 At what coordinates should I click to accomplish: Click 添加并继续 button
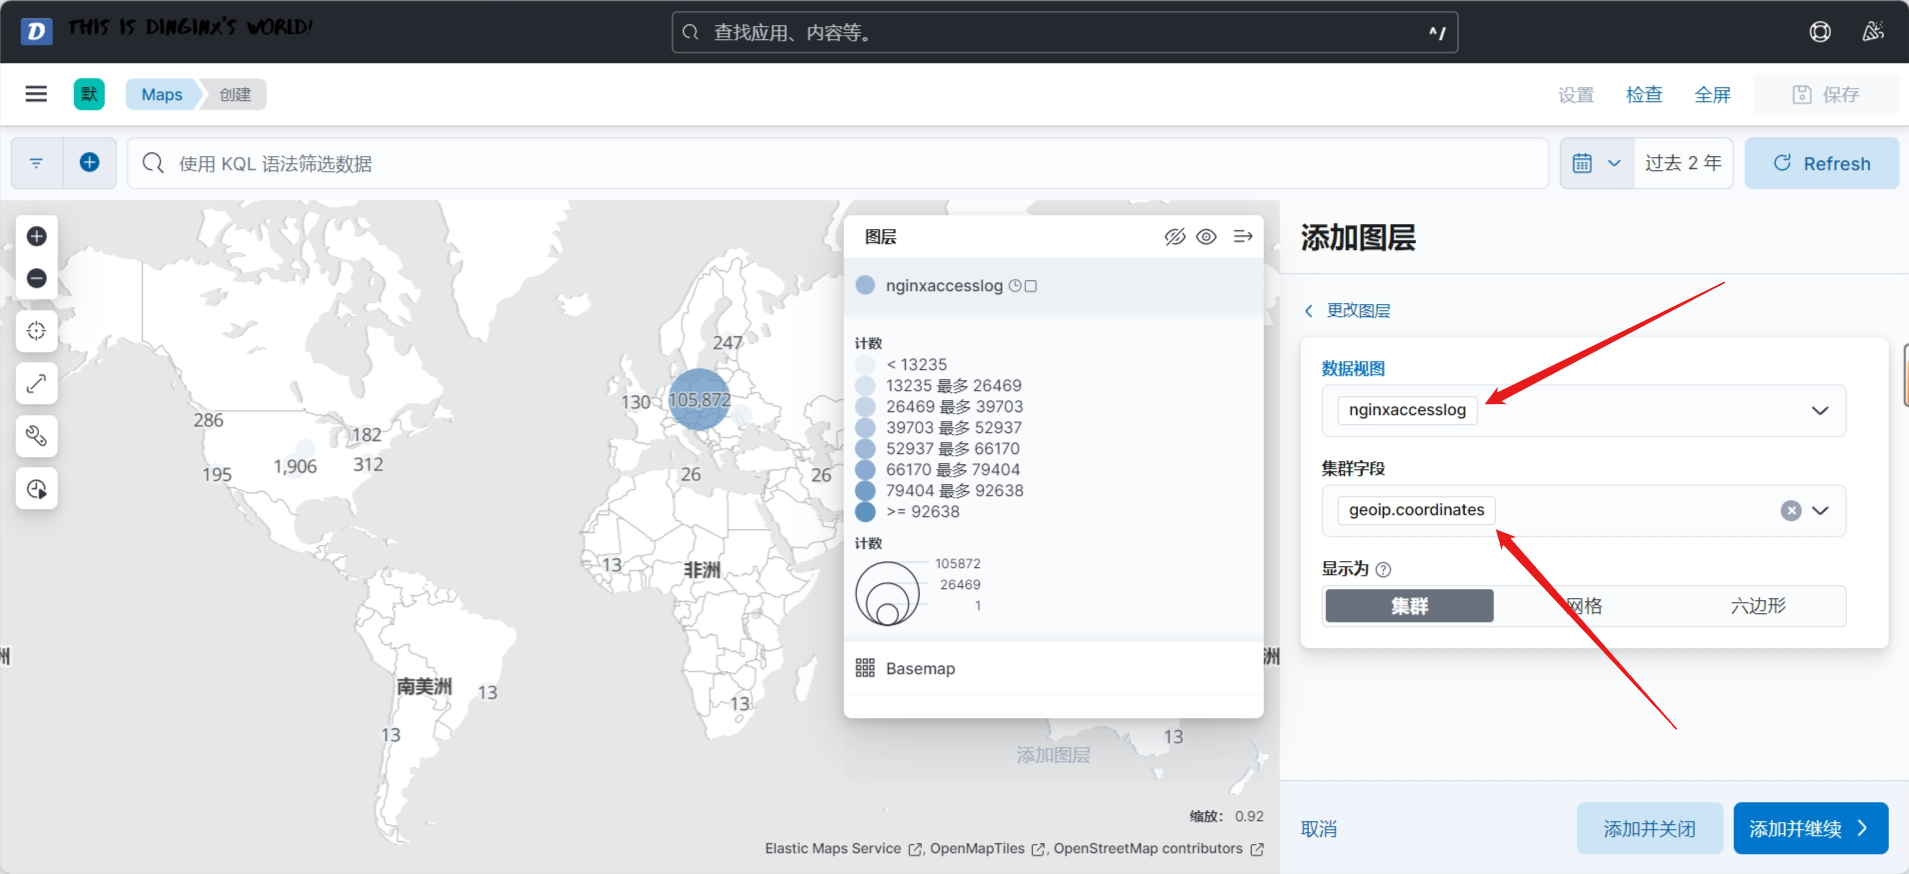(1811, 829)
